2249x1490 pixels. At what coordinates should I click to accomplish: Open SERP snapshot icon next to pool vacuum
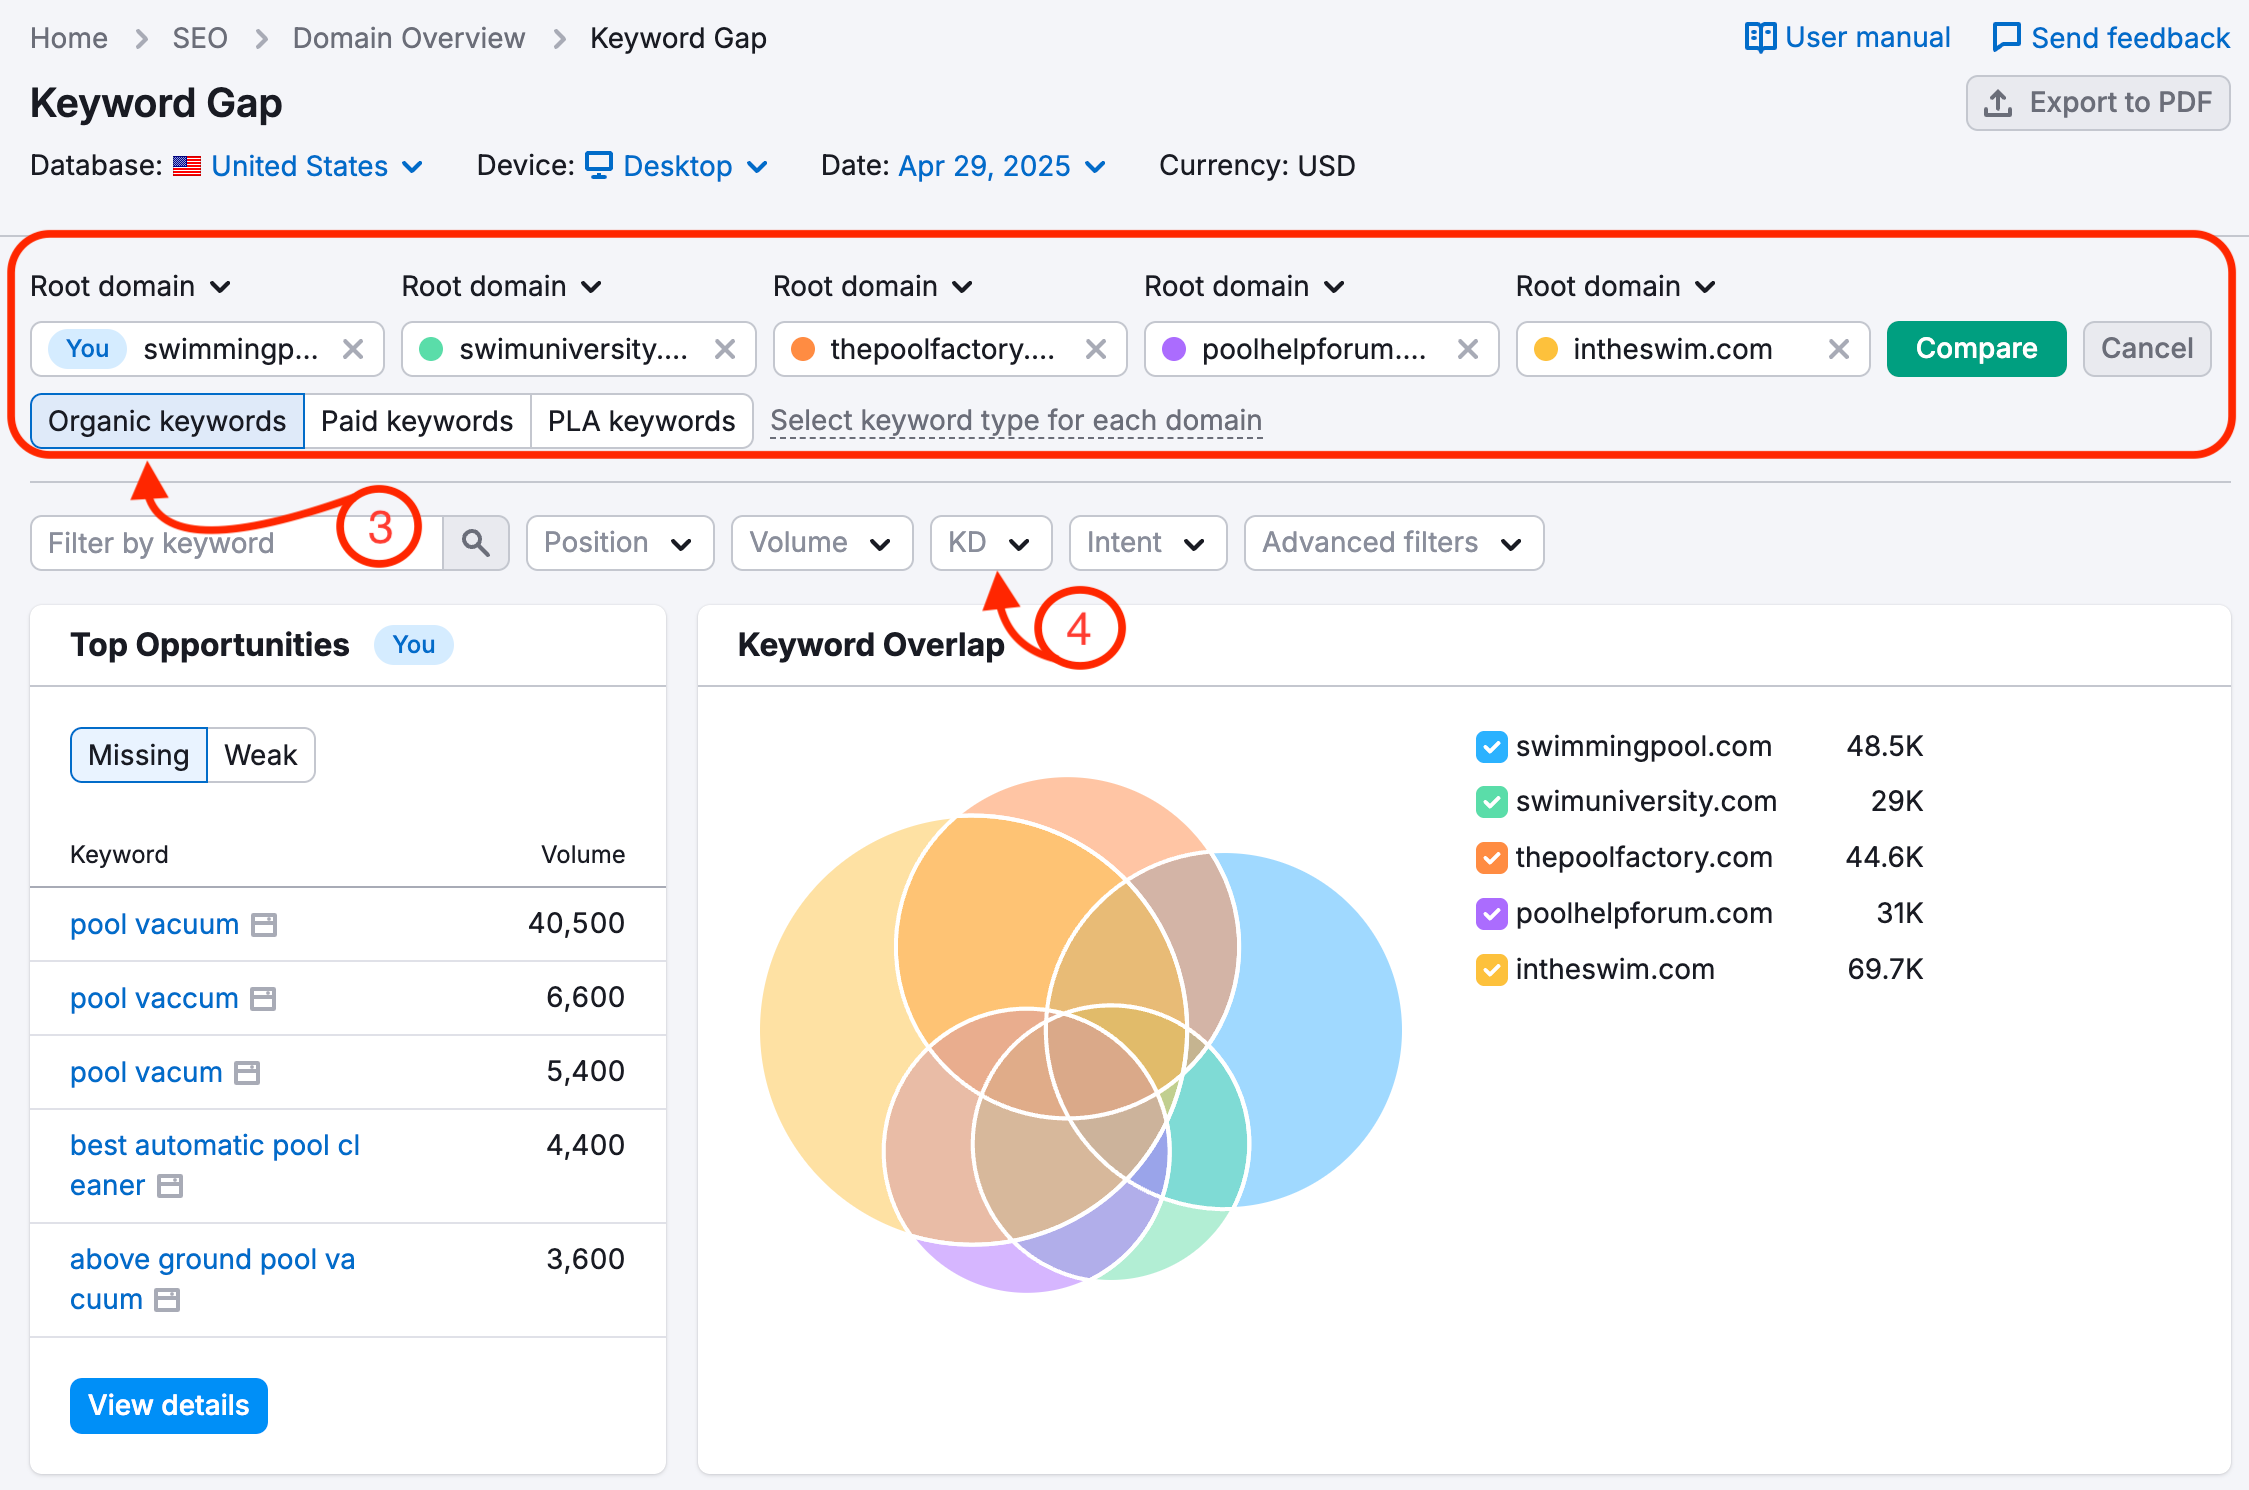(x=263, y=925)
